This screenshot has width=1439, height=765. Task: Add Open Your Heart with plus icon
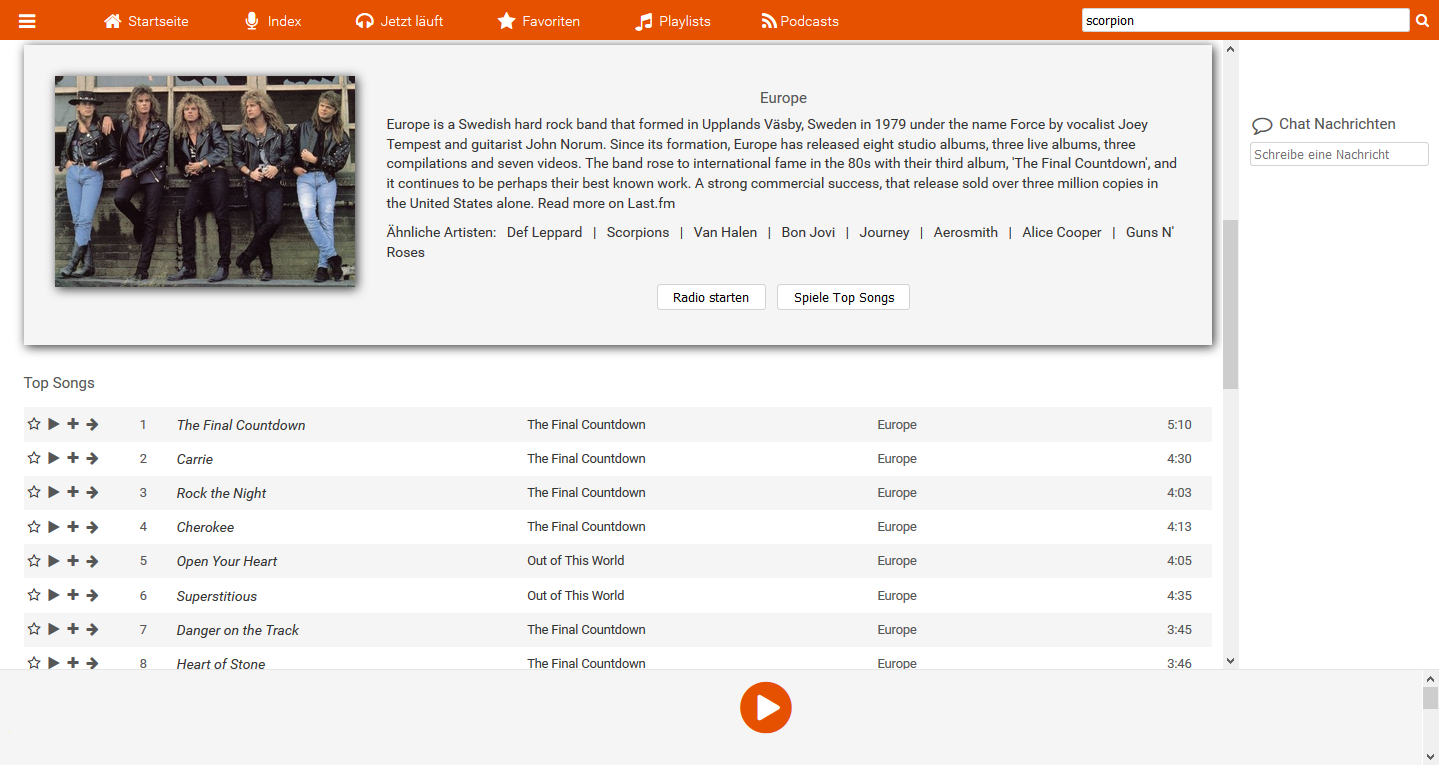click(73, 560)
